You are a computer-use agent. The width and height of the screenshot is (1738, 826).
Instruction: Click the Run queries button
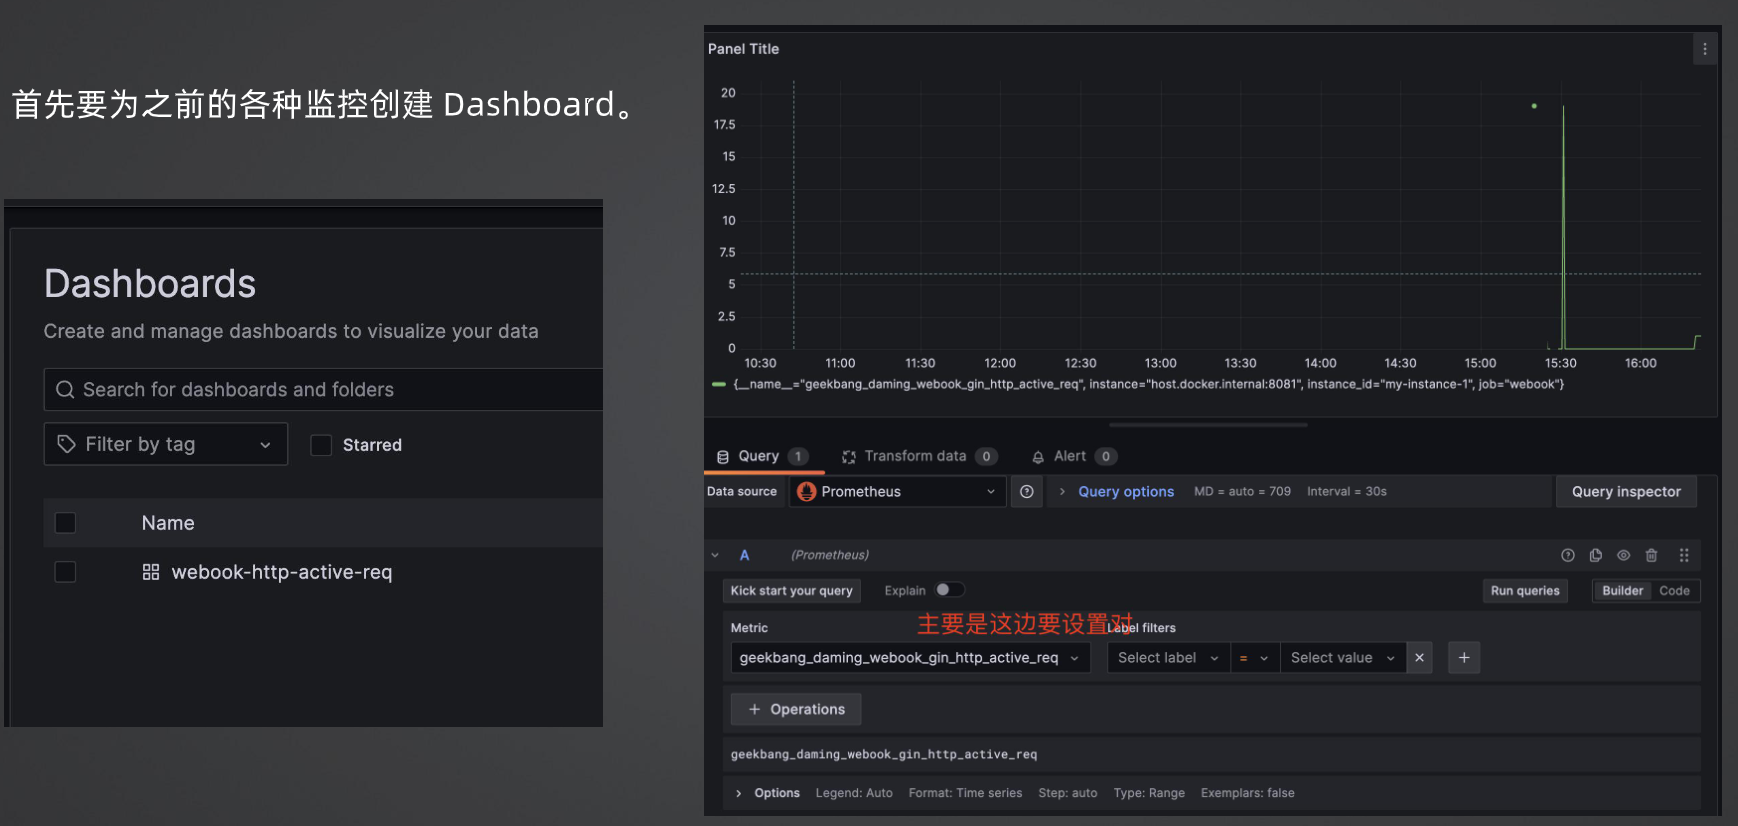[1525, 591]
